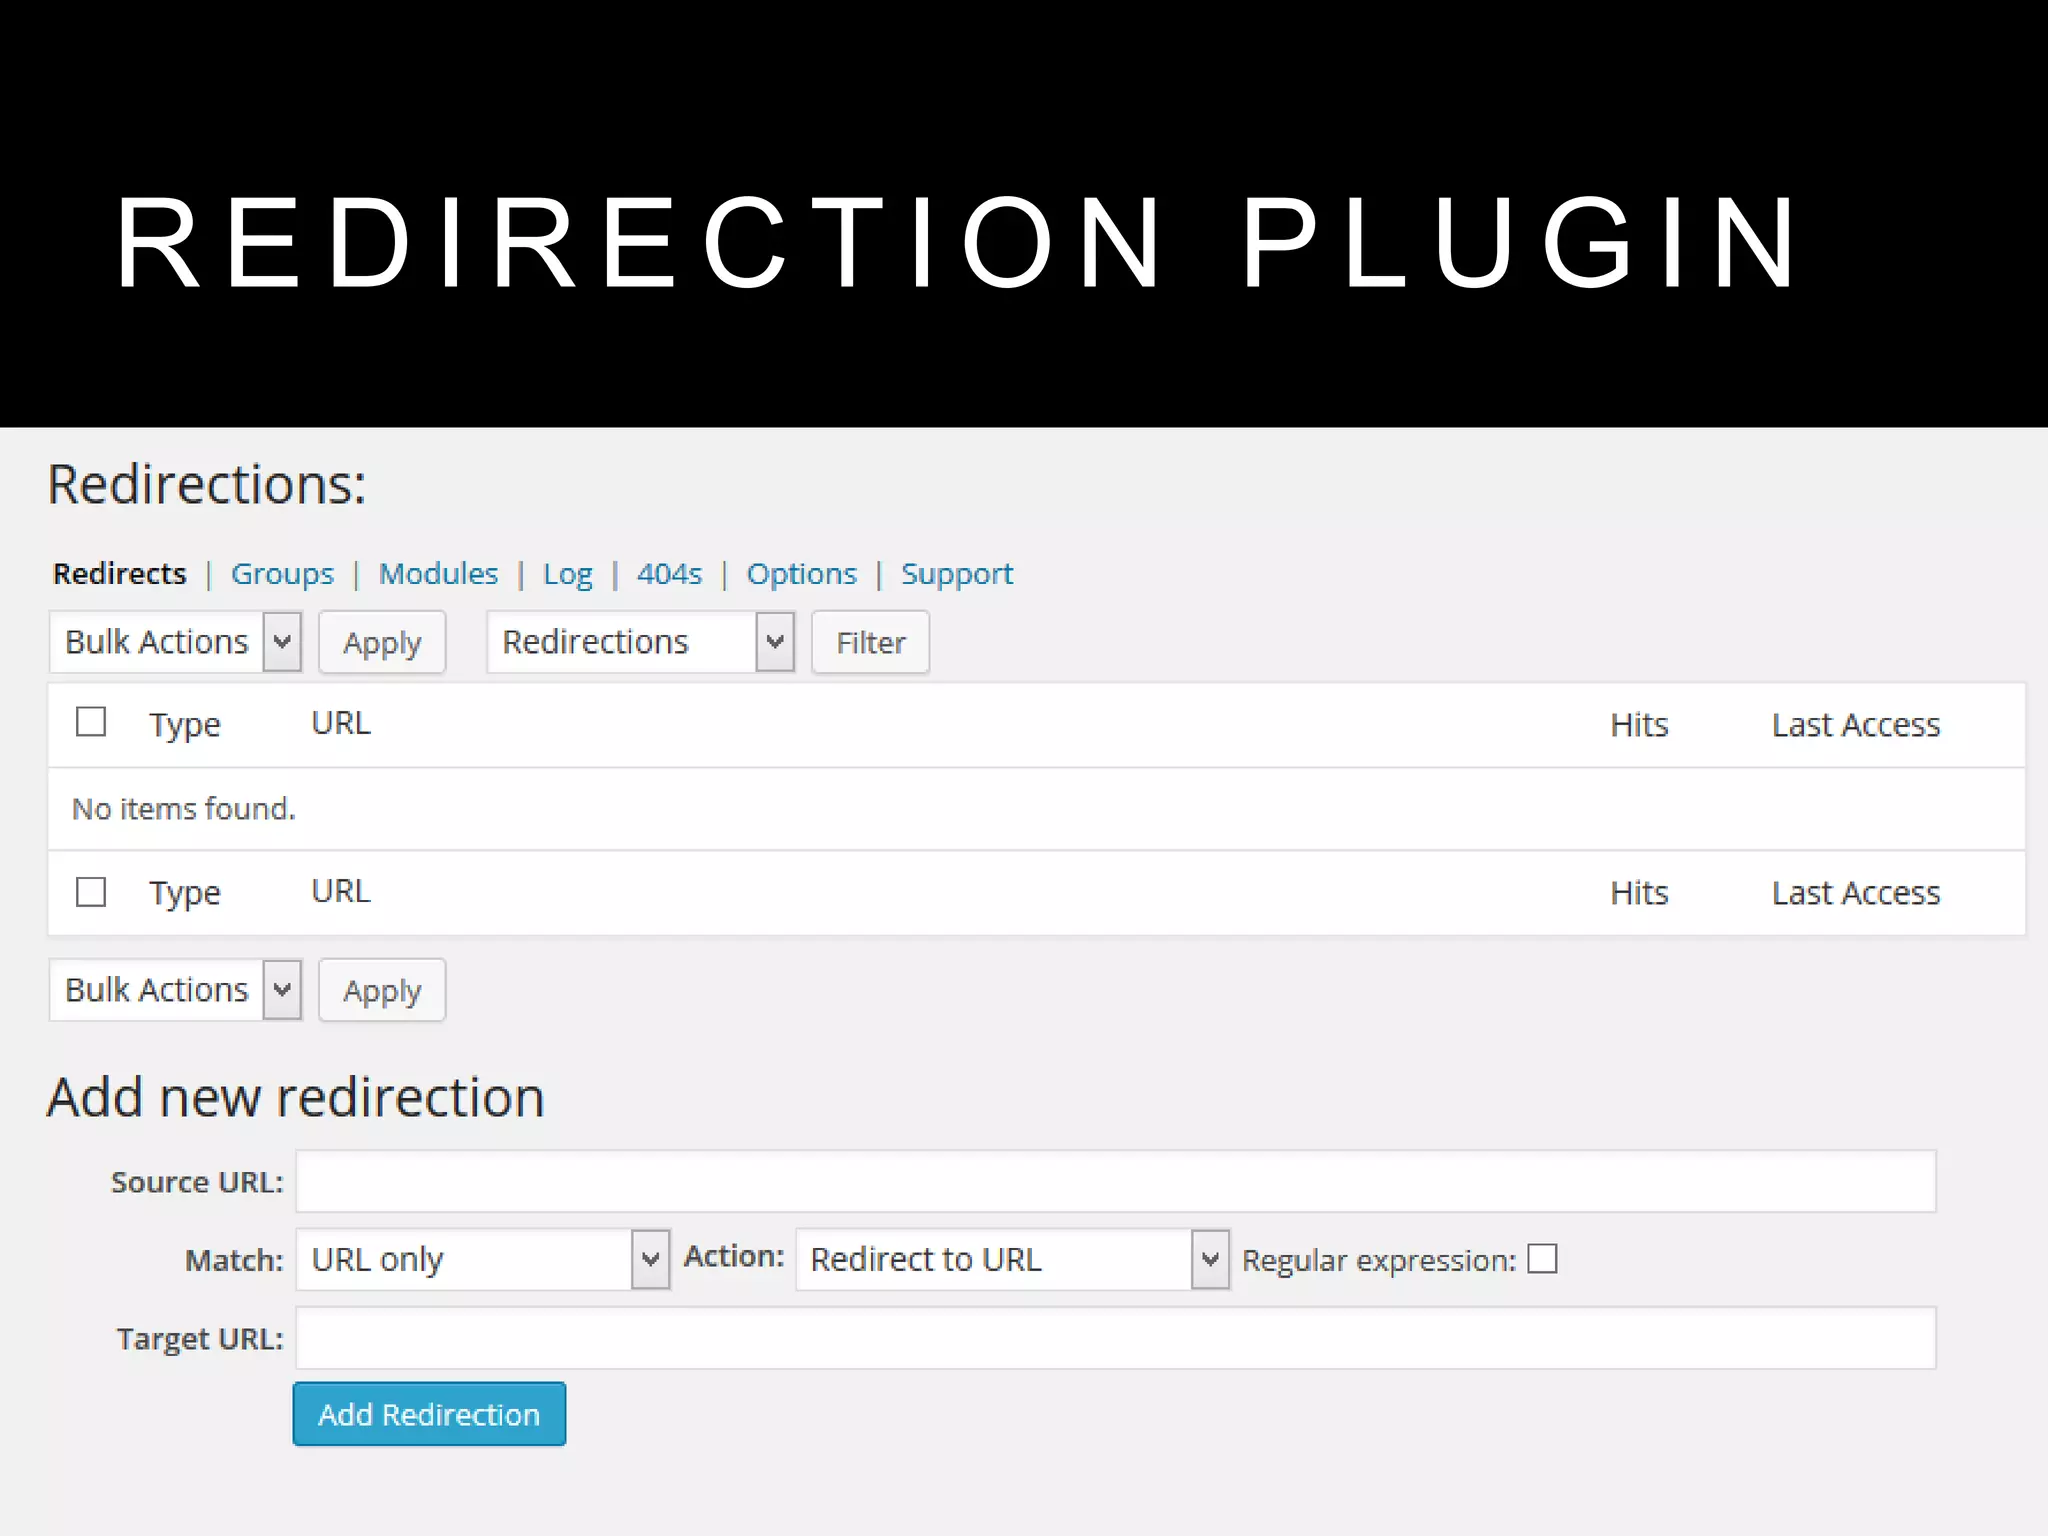
Task: Open the Log tab
Action: 567,574
